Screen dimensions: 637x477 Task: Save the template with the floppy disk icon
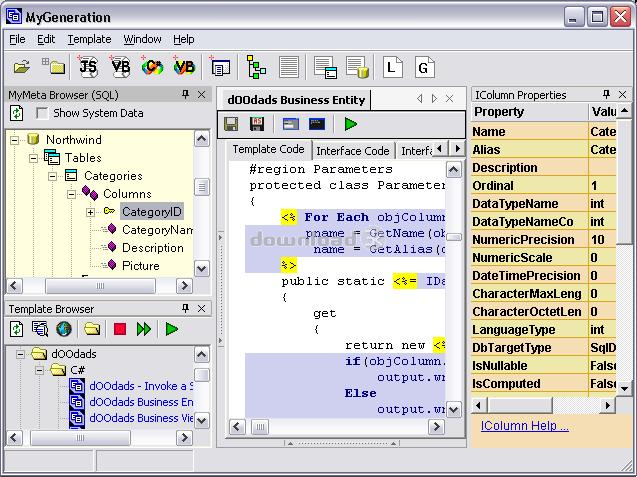[x=231, y=124]
